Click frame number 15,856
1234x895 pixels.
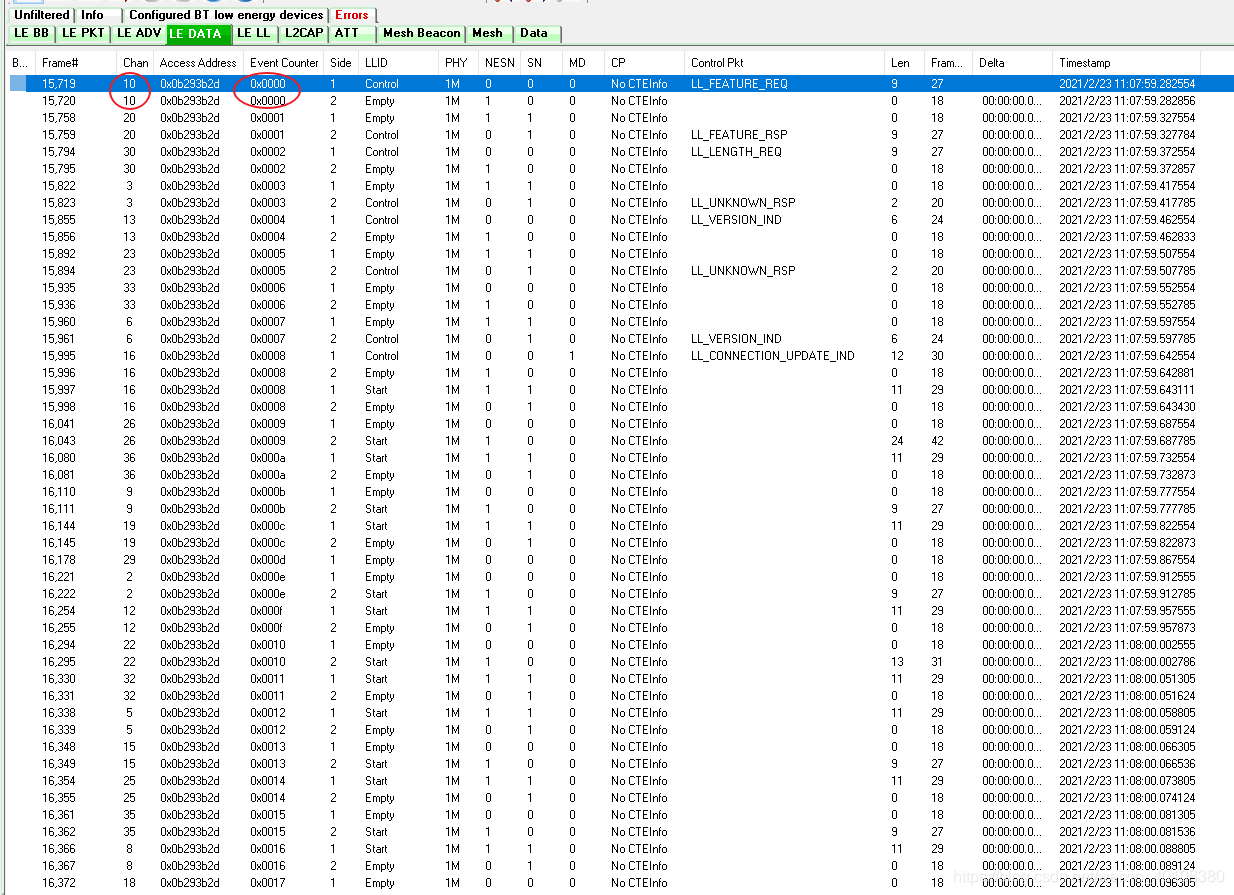[58, 237]
